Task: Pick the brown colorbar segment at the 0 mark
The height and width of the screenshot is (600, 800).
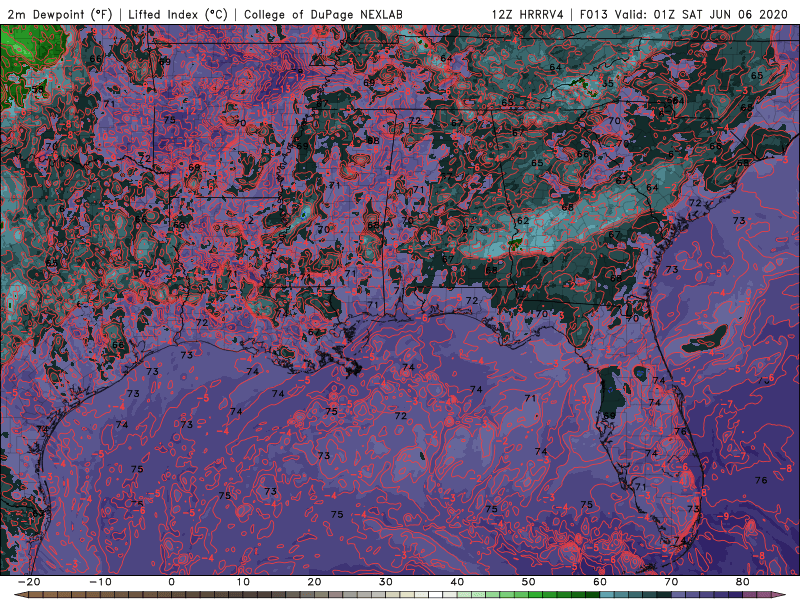Action: click(179, 595)
